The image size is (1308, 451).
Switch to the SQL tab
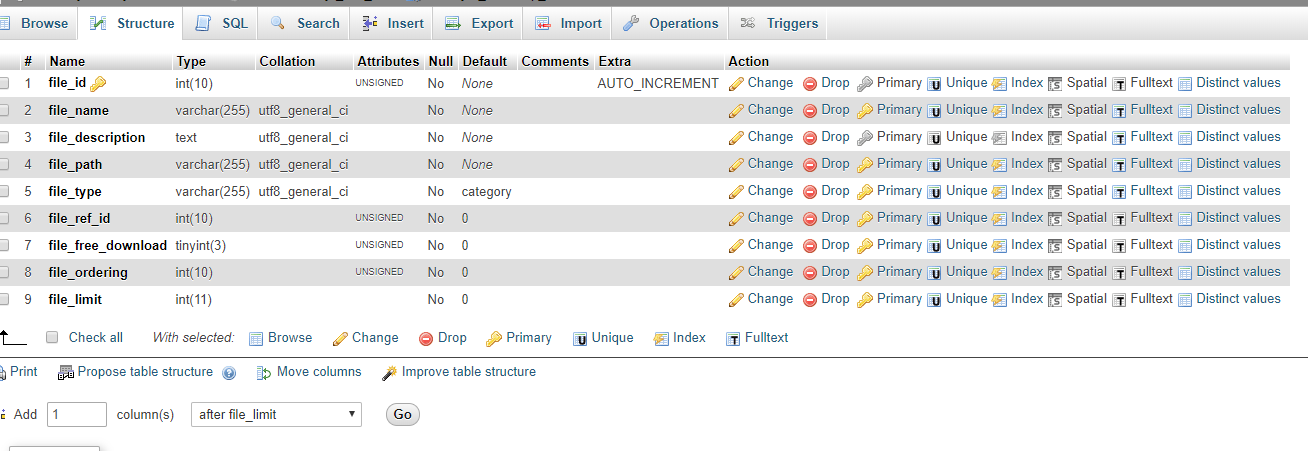[x=222, y=22]
